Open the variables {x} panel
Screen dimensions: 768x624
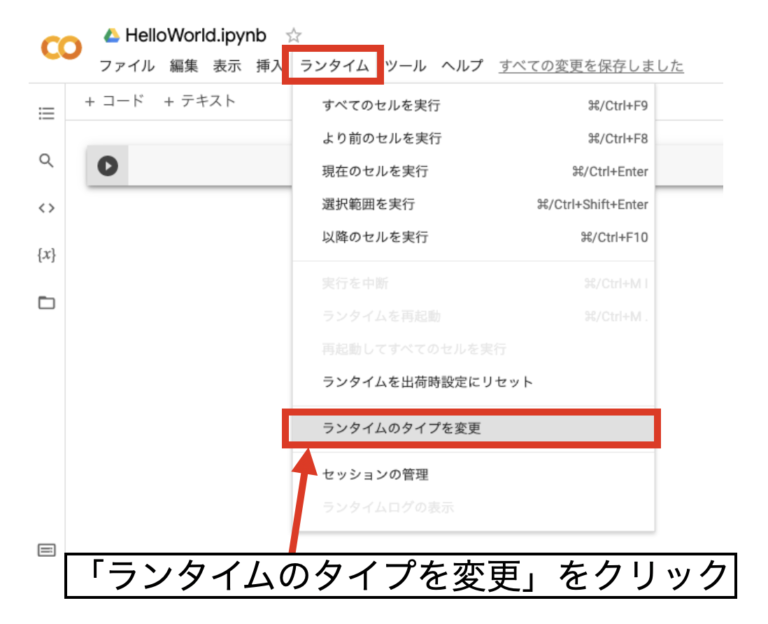[46, 255]
